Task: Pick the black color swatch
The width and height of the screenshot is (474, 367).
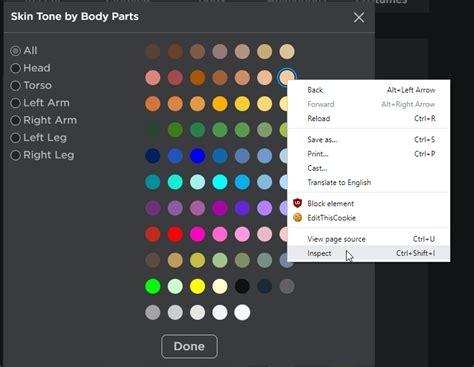Action: [242, 286]
